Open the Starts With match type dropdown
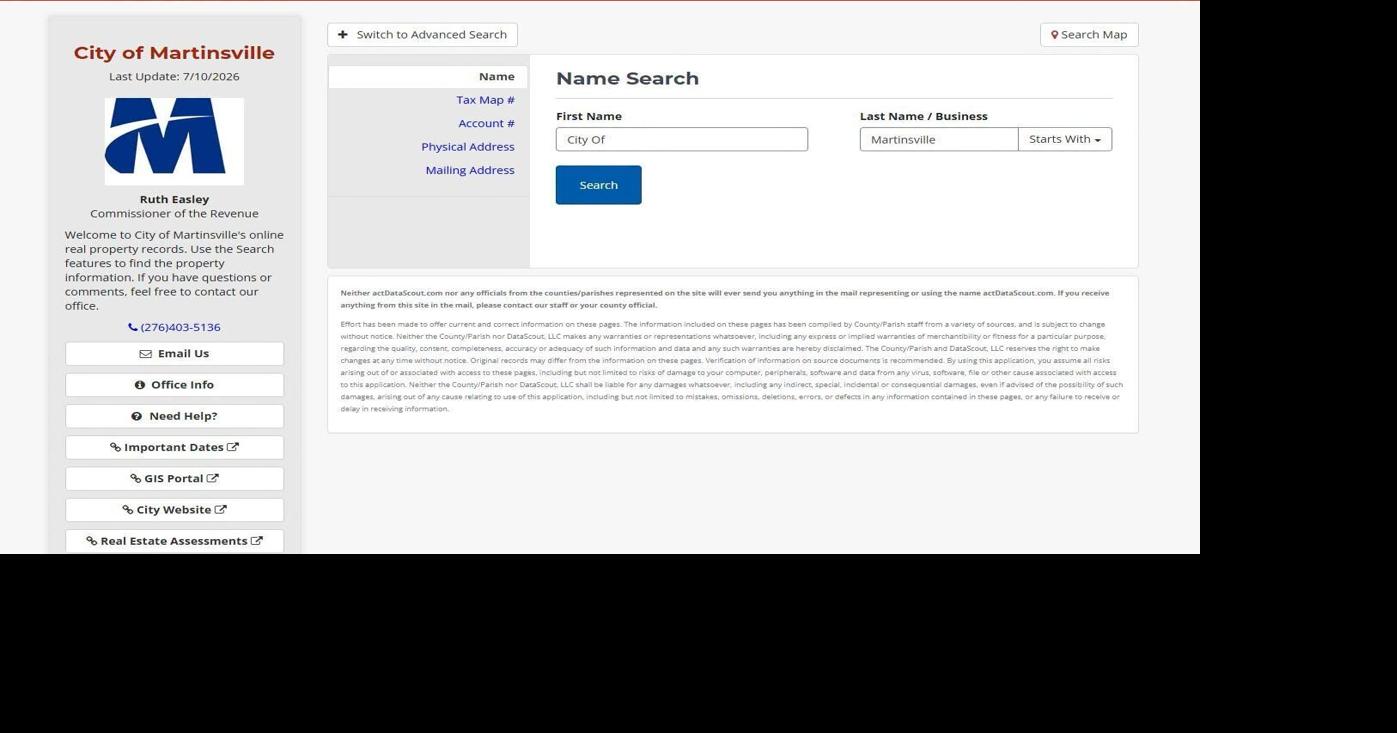This screenshot has height=733, width=1397. (x=1065, y=139)
